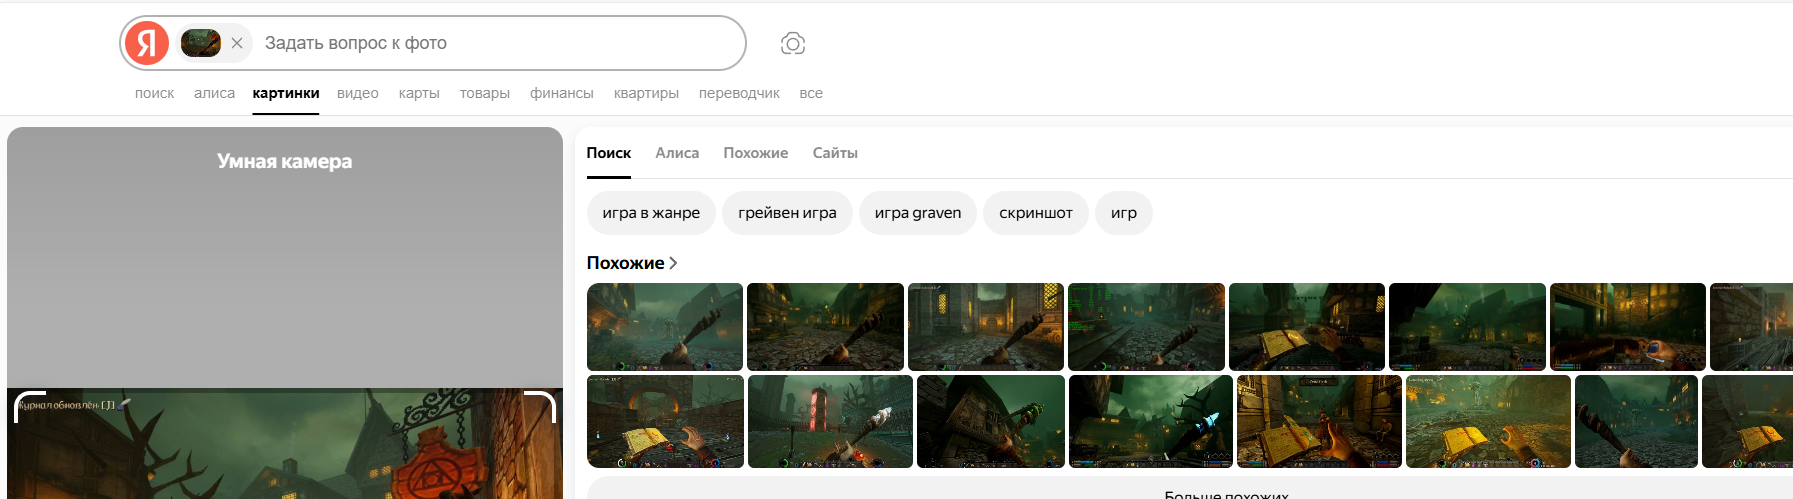Open the "товары" section

(x=485, y=93)
